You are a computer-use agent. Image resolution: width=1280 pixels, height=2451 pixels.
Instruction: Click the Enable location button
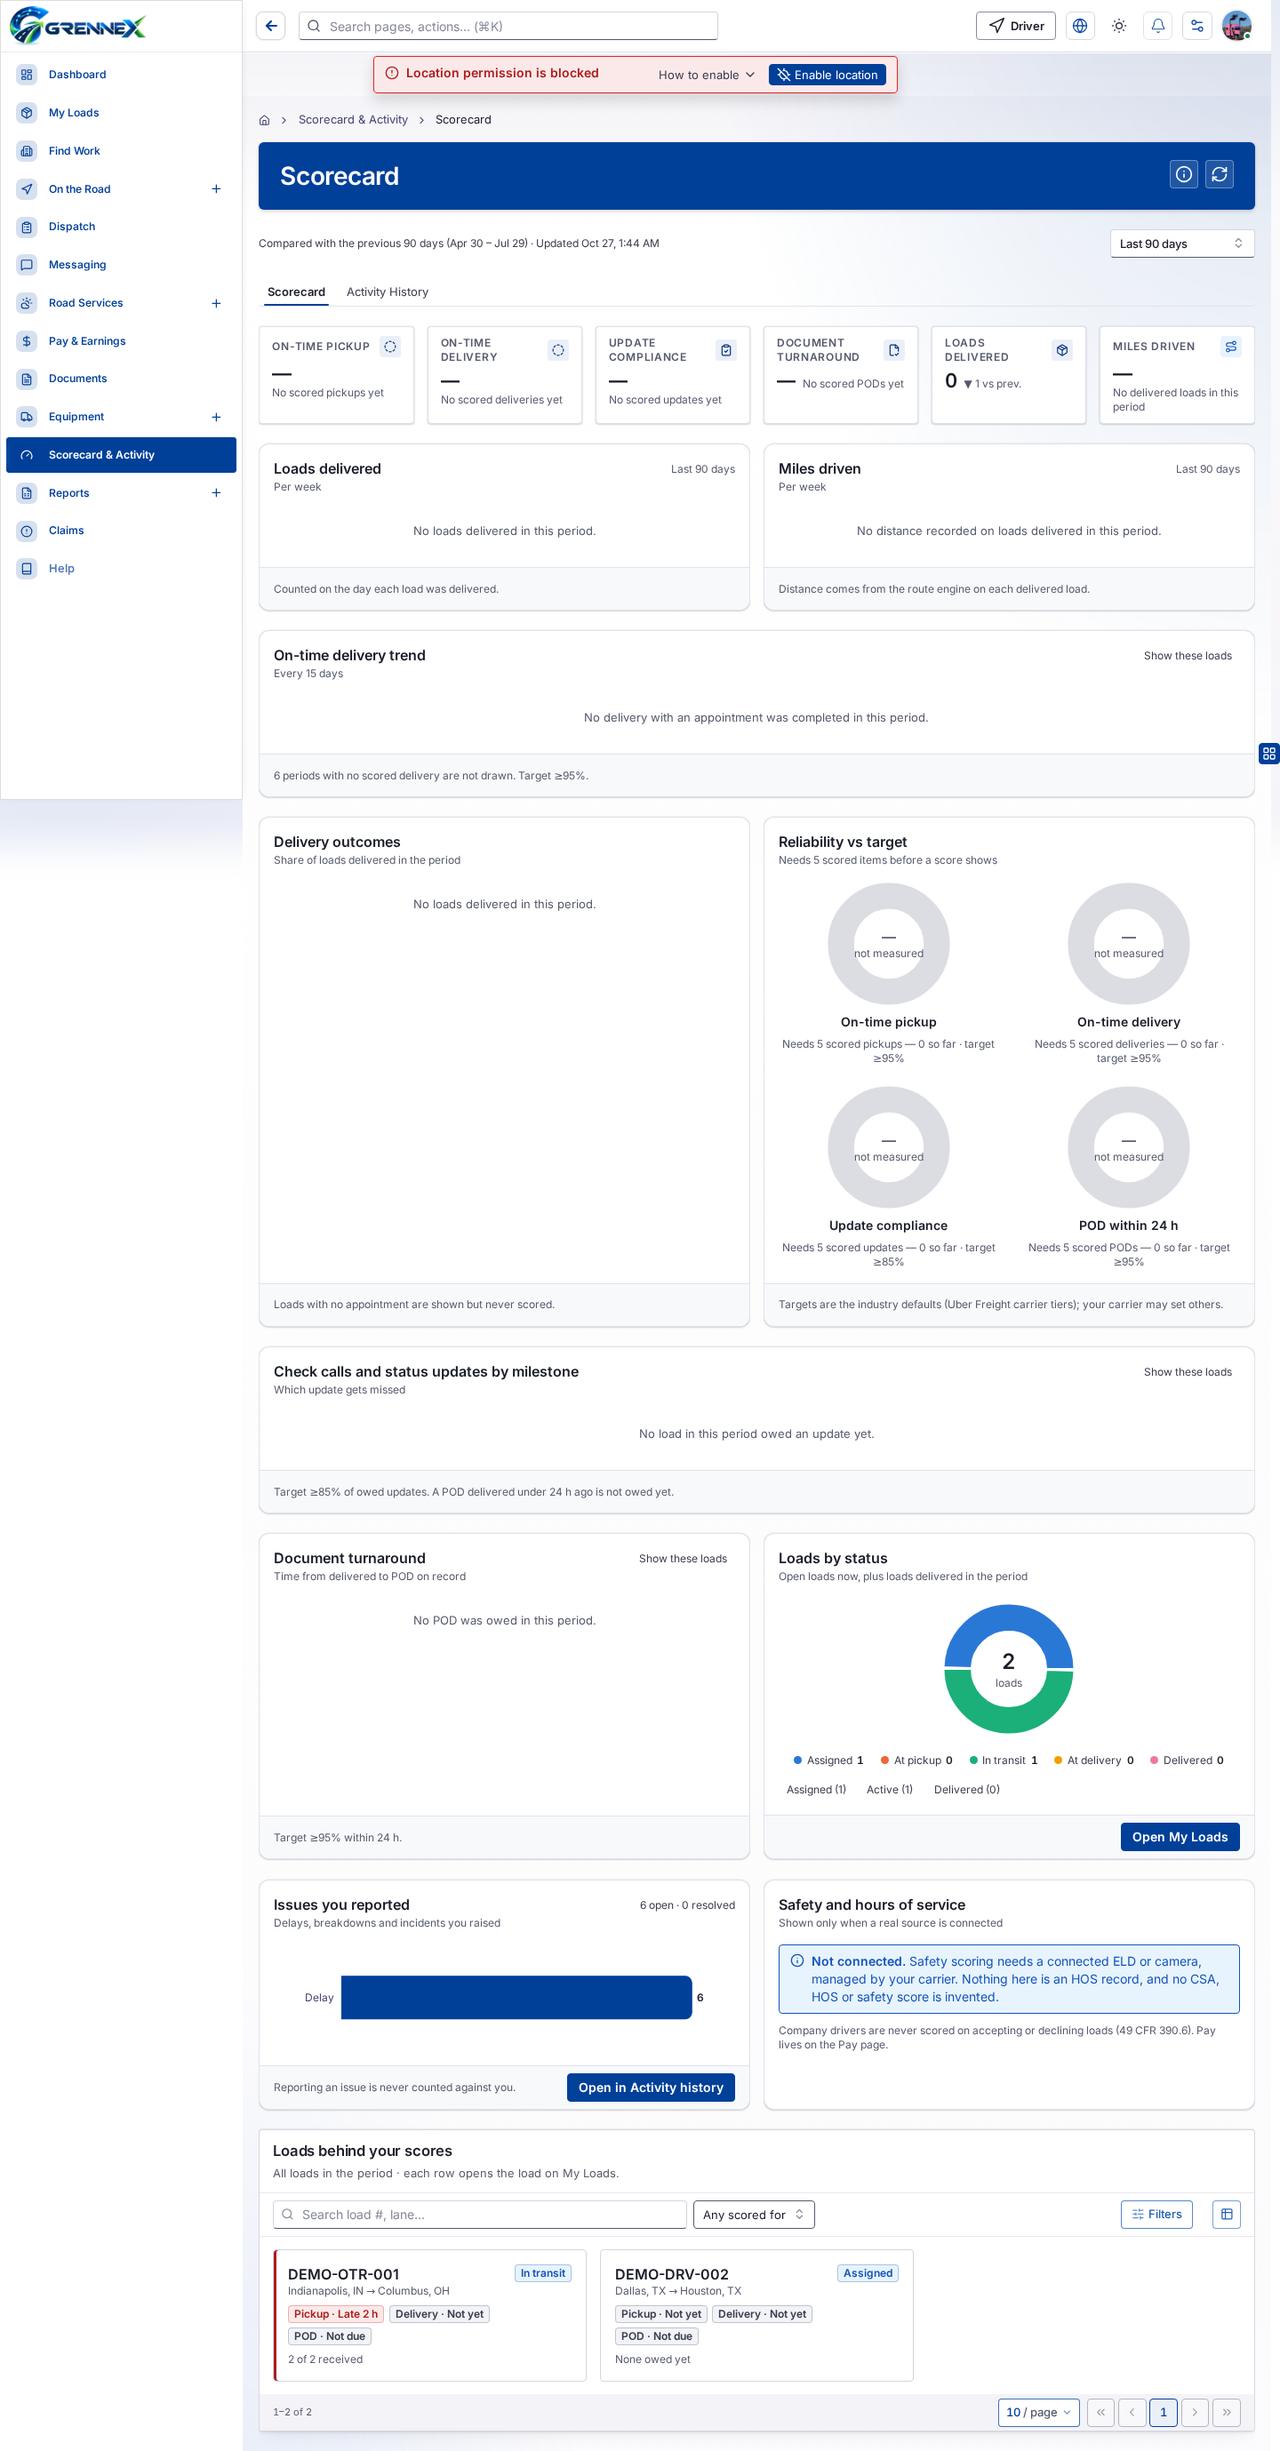pos(827,75)
